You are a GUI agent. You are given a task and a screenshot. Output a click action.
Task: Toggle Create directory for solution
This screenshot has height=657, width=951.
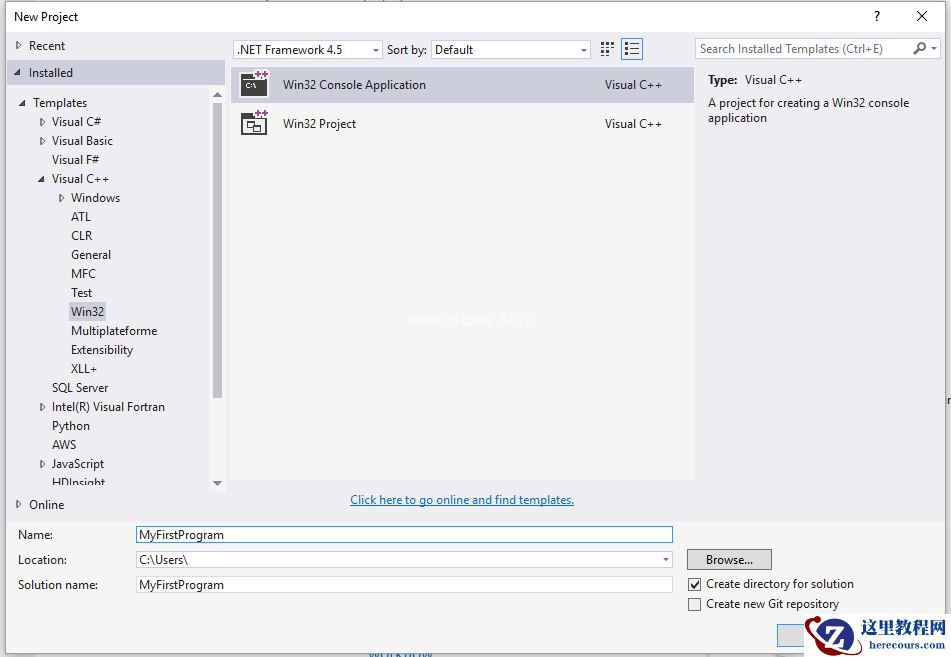[694, 584]
